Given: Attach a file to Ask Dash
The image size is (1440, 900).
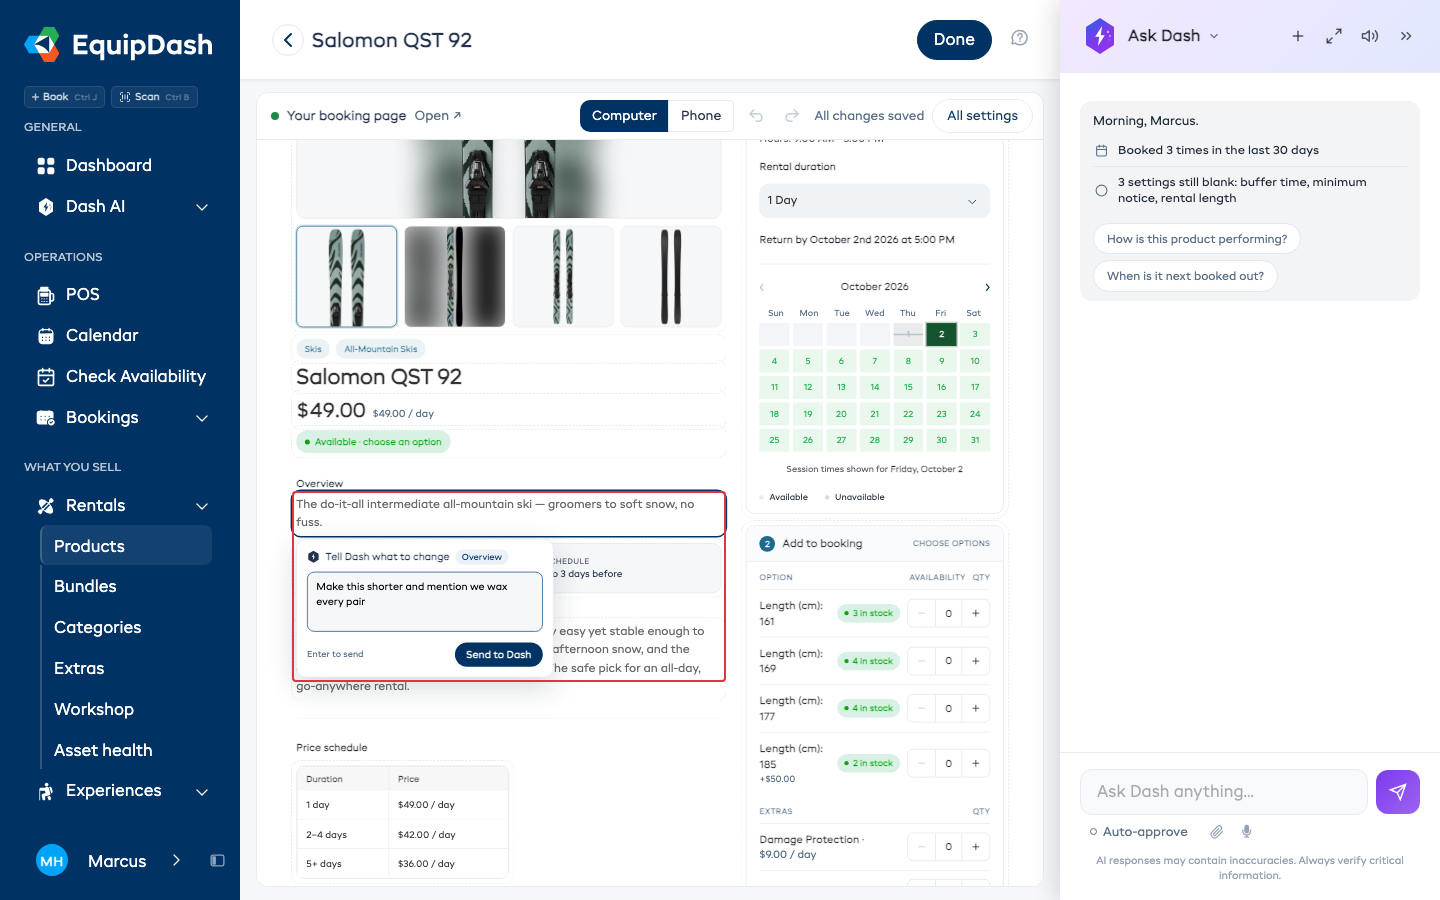Looking at the screenshot, I should tap(1217, 832).
